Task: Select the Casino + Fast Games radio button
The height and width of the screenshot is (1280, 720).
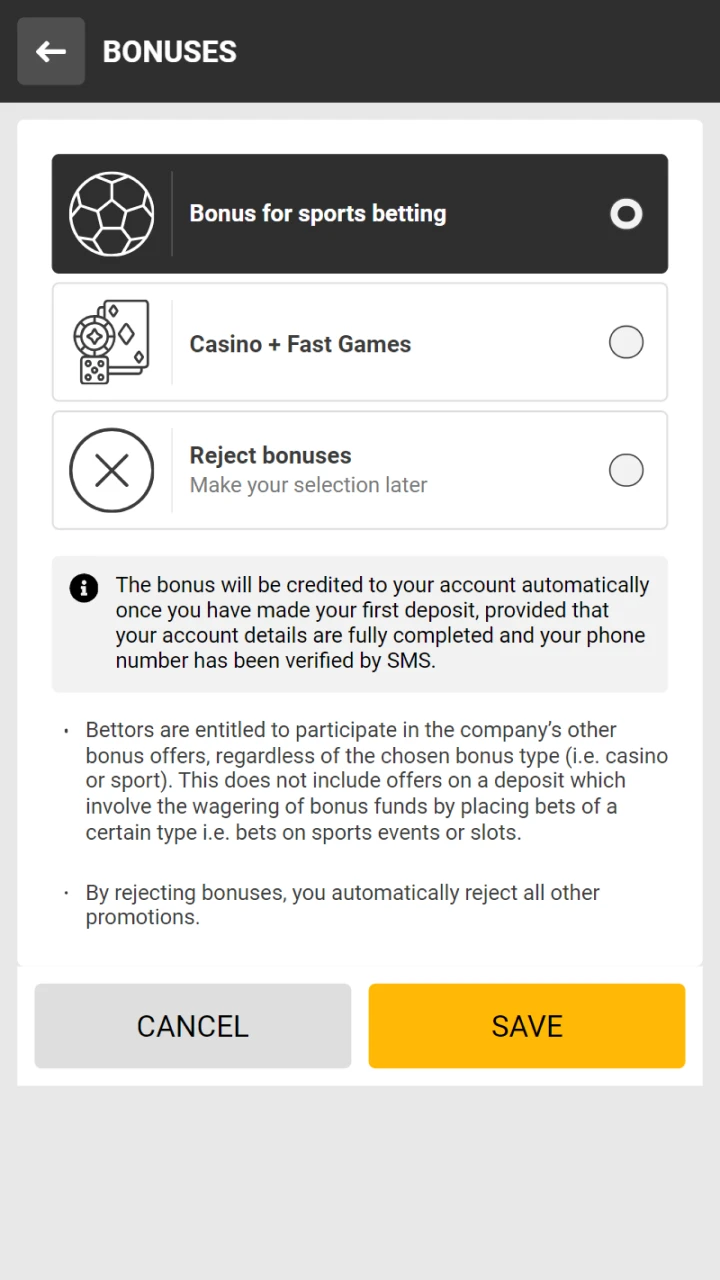Action: (626, 342)
